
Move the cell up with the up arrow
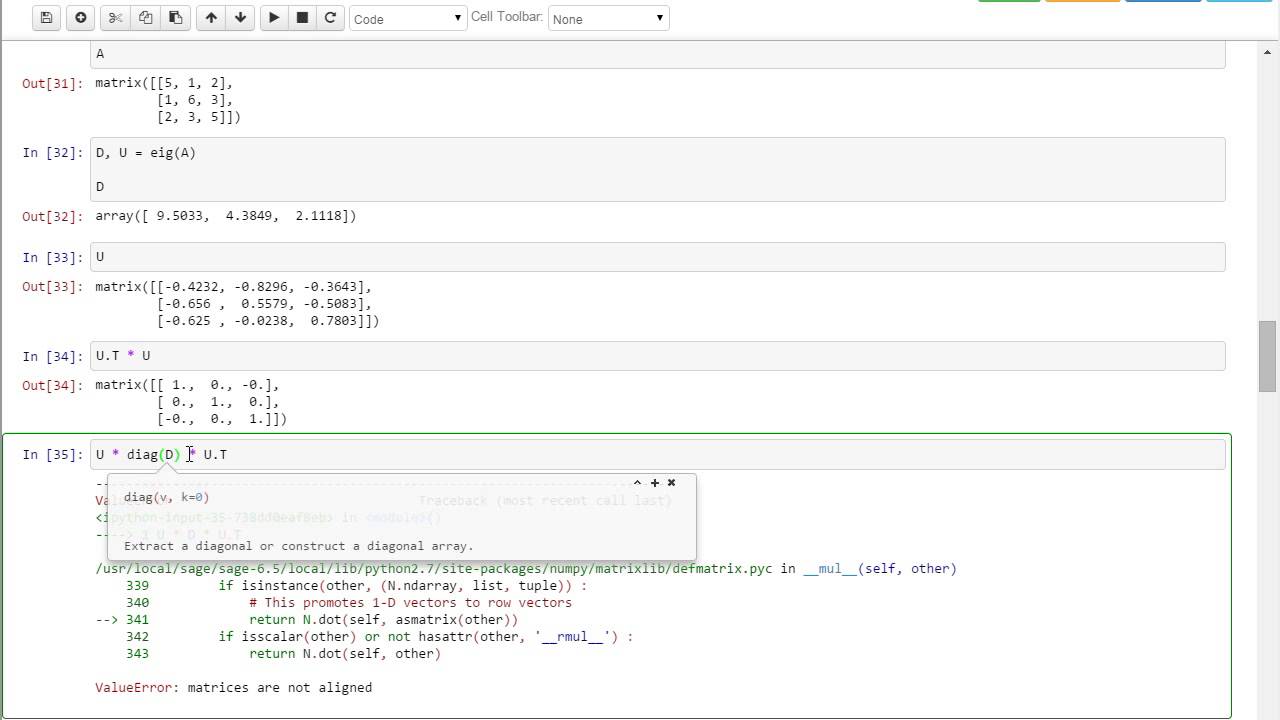click(x=211, y=18)
